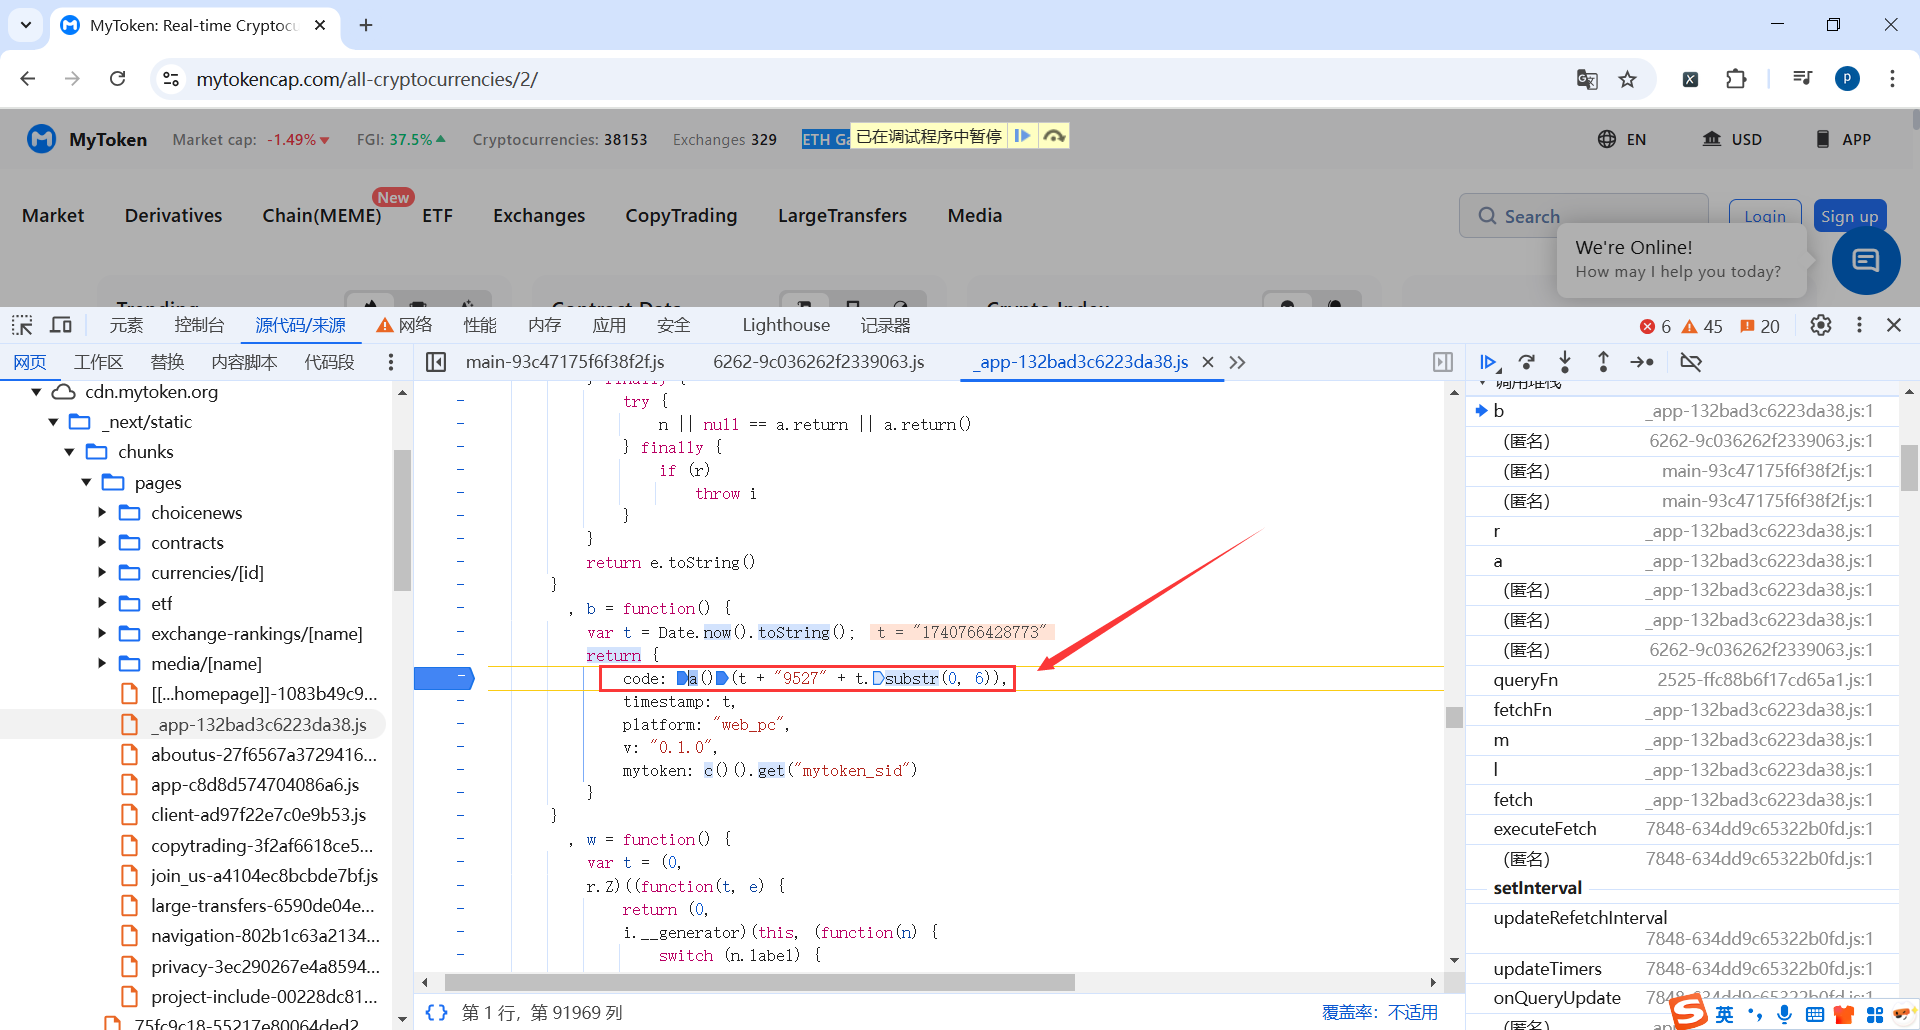Go back to the previous page
This screenshot has width=1920, height=1030.
pos(28,79)
